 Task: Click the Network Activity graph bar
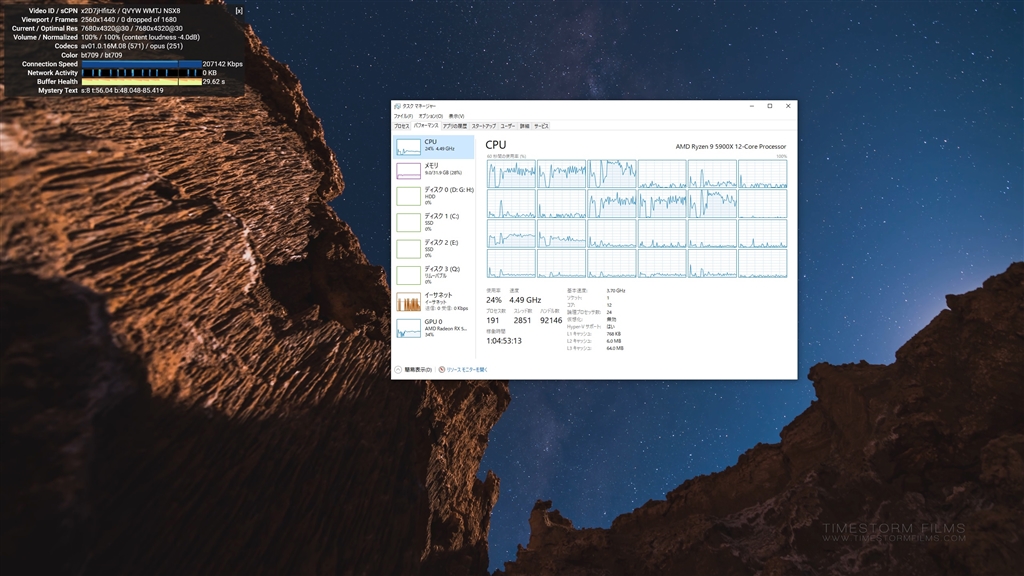(141, 73)
